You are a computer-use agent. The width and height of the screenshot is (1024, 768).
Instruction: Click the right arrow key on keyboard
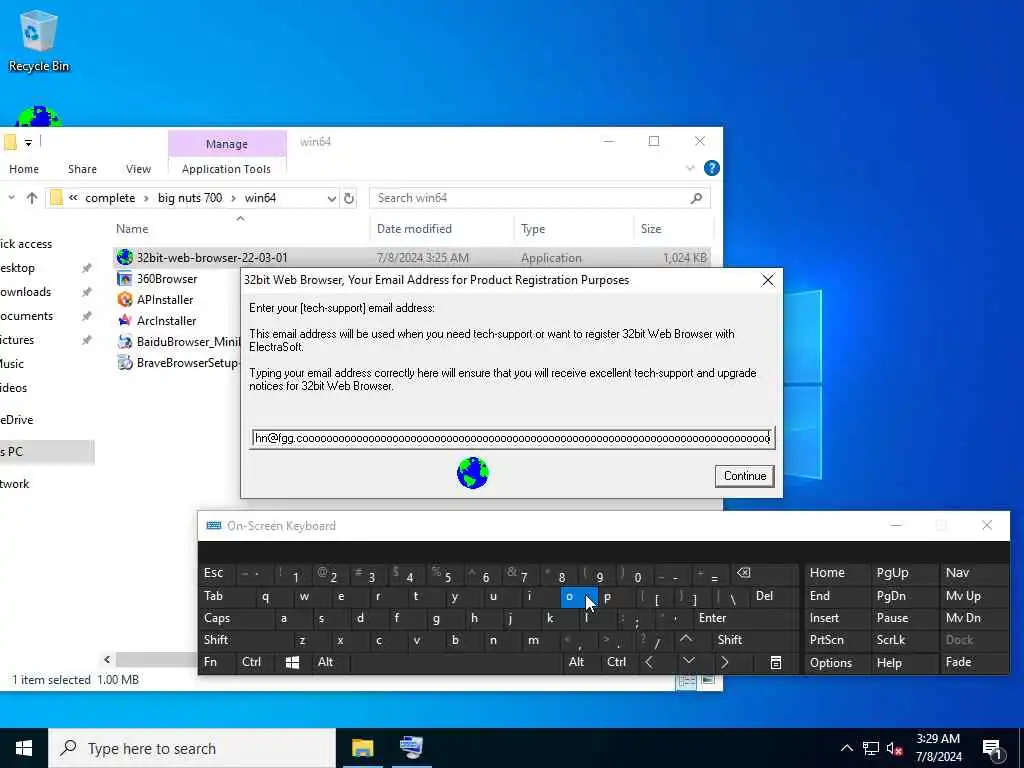pyautogui.click(x=724, y=662)
